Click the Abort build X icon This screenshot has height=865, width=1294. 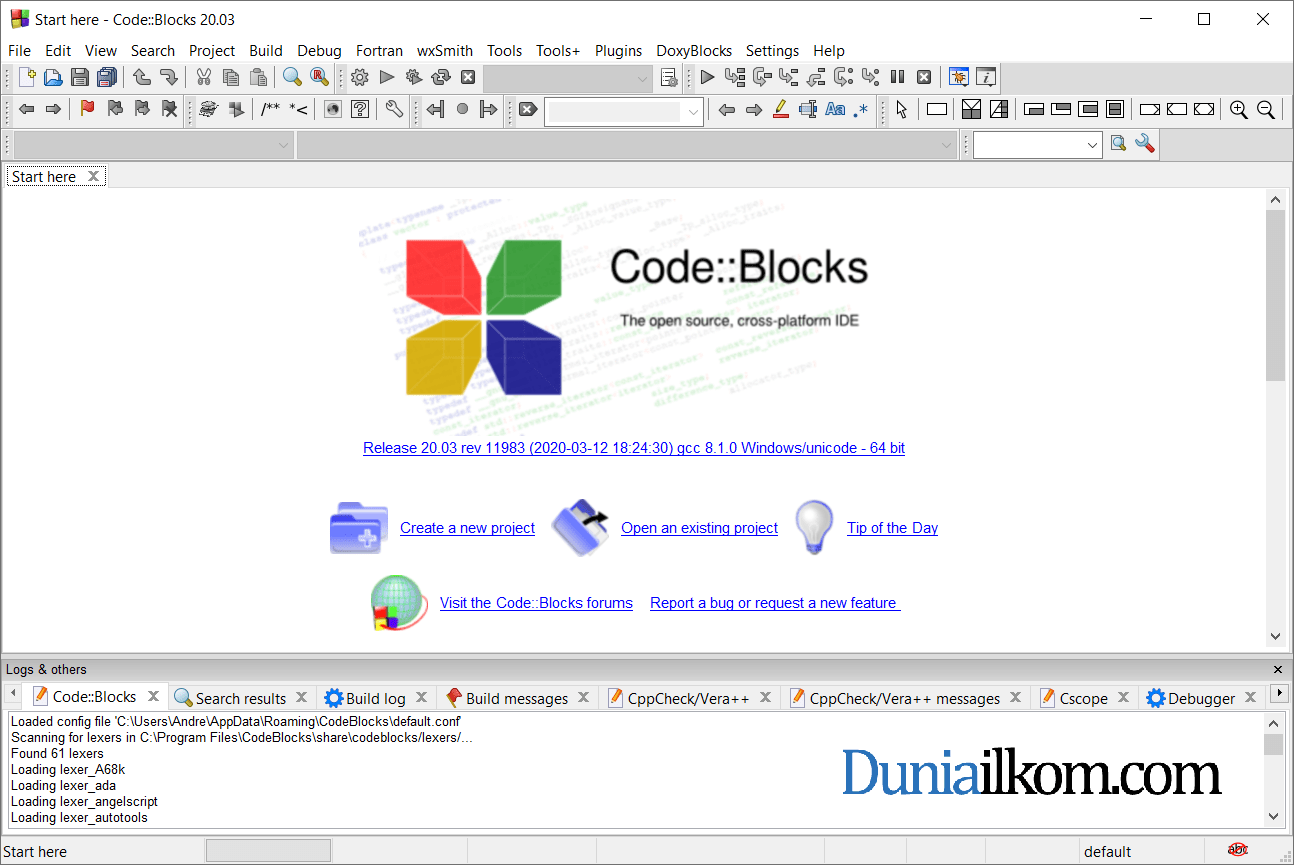[x=467, y=77]
